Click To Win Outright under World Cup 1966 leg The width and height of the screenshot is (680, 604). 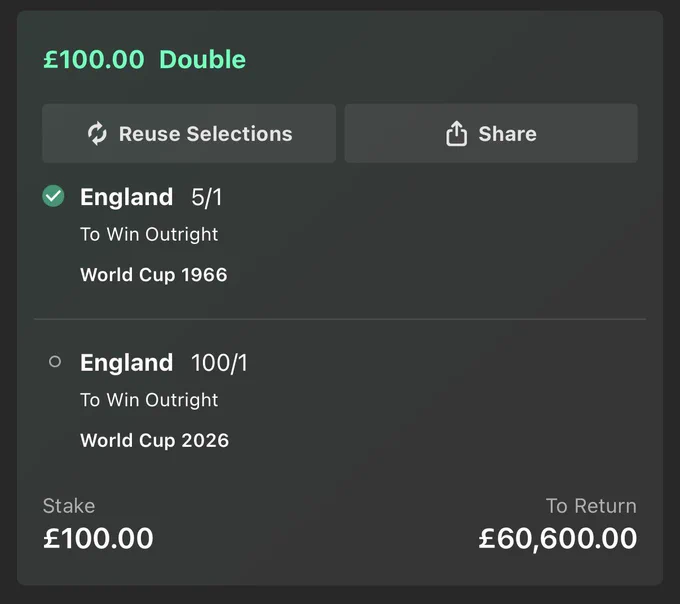(x=149, y=235)
